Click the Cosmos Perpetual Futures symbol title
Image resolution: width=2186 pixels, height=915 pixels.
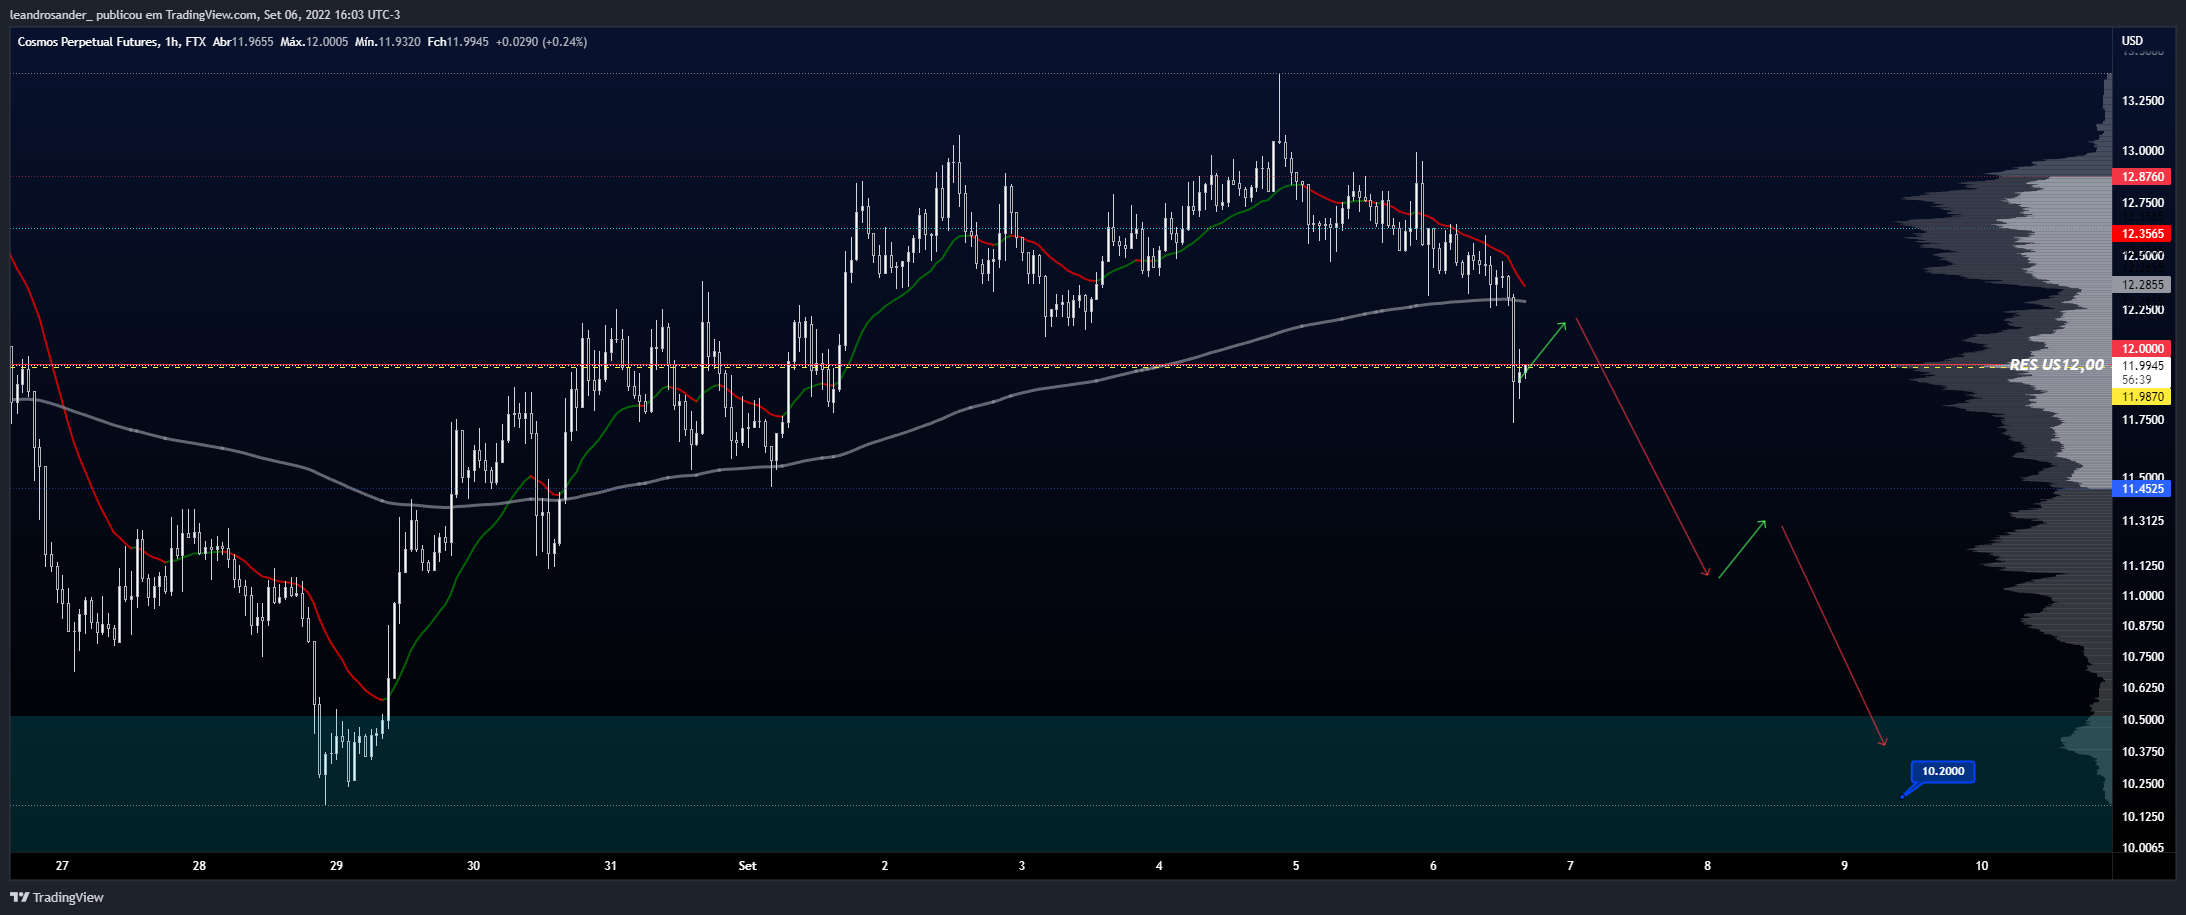click(88, 42)
